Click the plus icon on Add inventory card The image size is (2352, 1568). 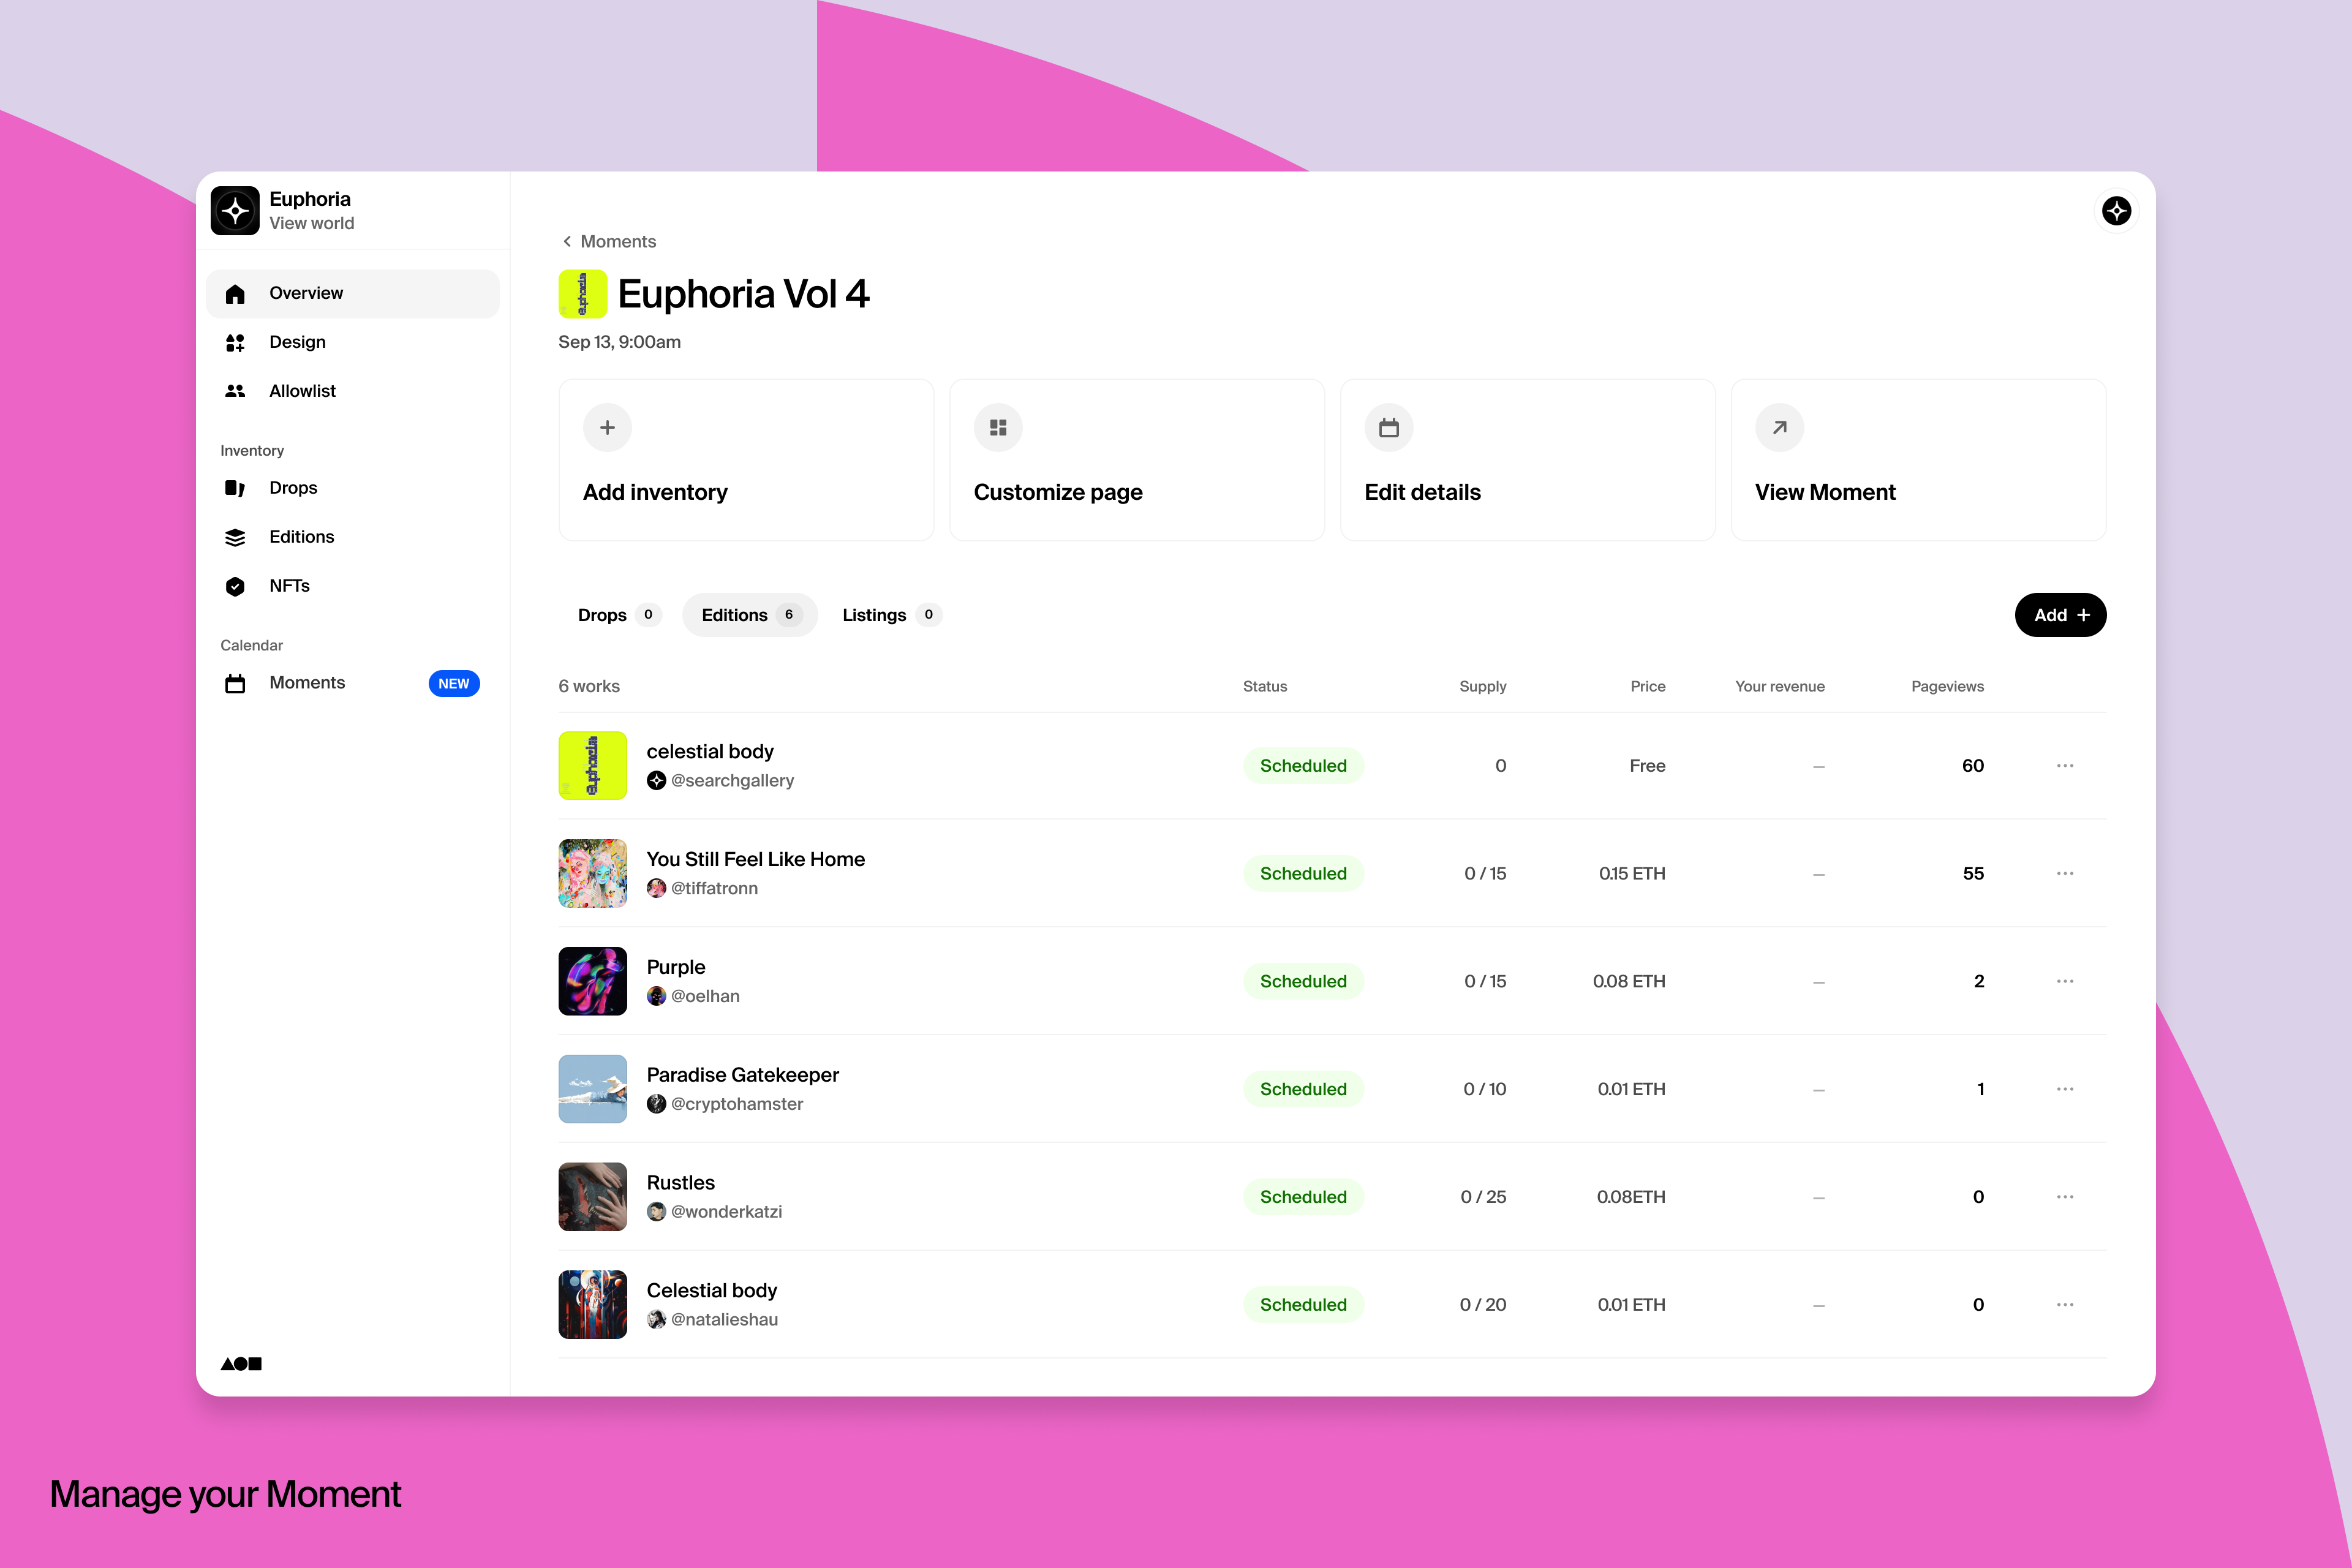click(607, 427)
